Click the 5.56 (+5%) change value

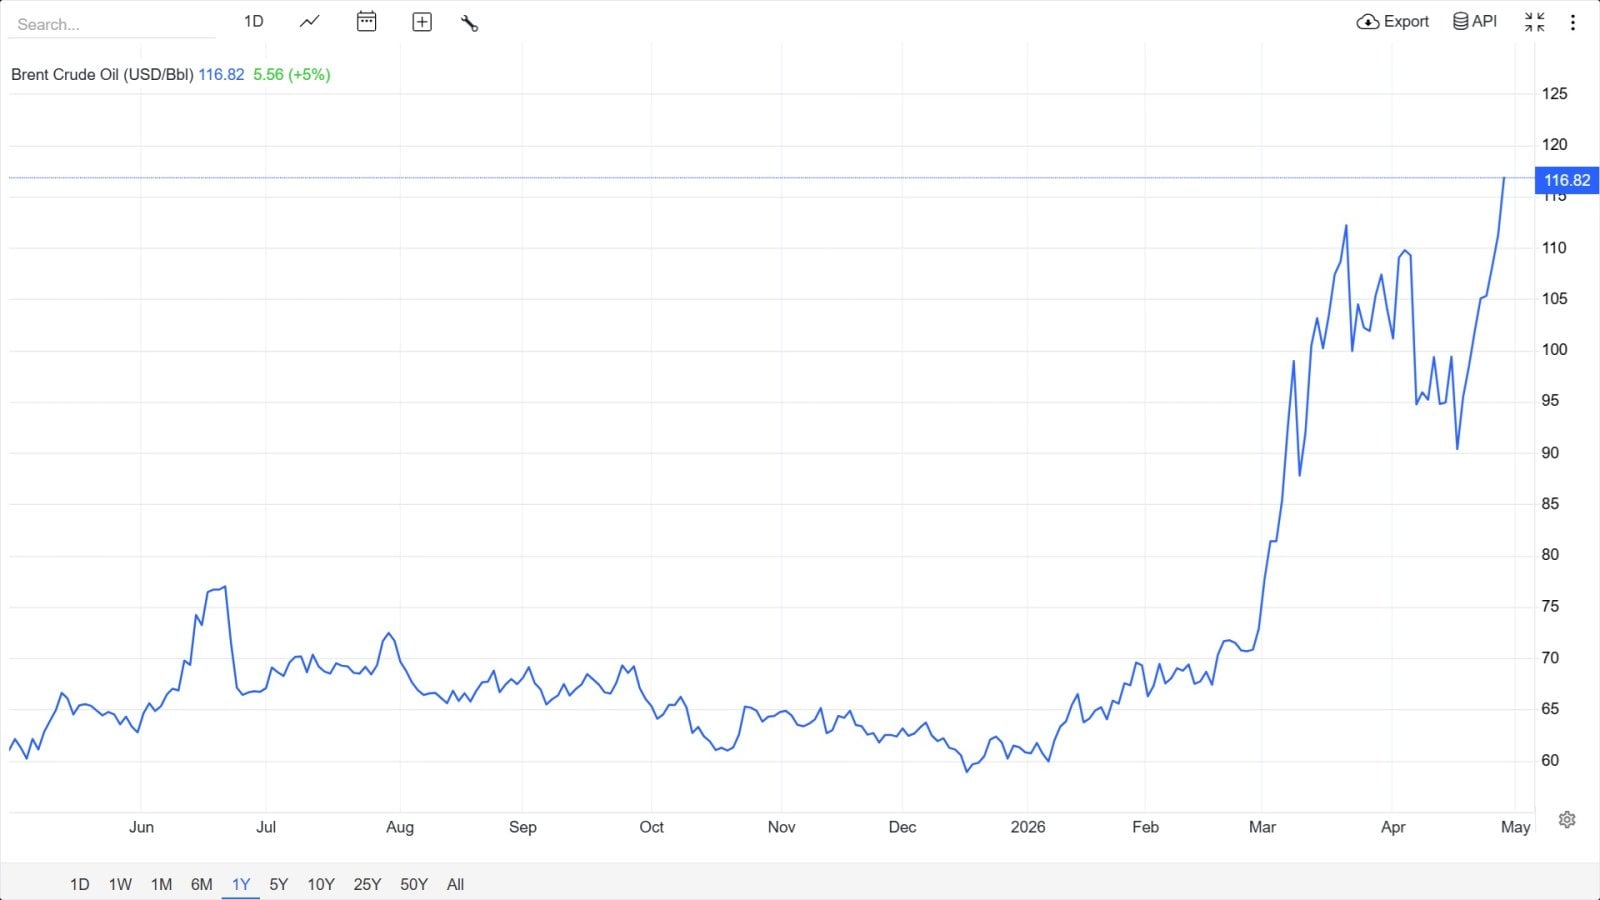tap(292, 75)
